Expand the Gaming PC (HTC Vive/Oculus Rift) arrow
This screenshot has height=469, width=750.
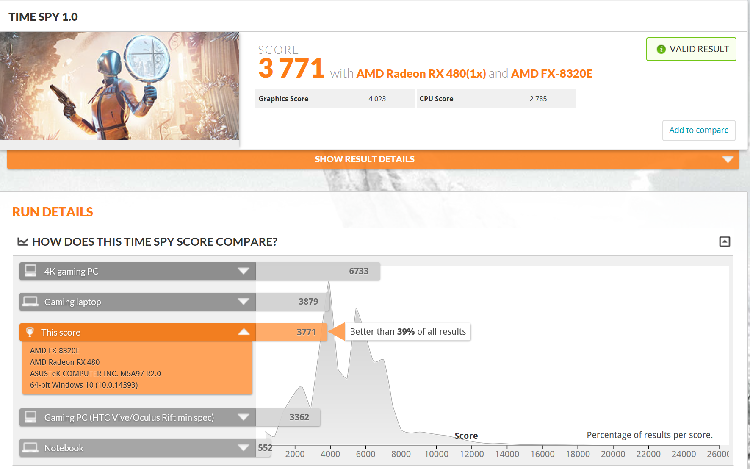(243, 417)
